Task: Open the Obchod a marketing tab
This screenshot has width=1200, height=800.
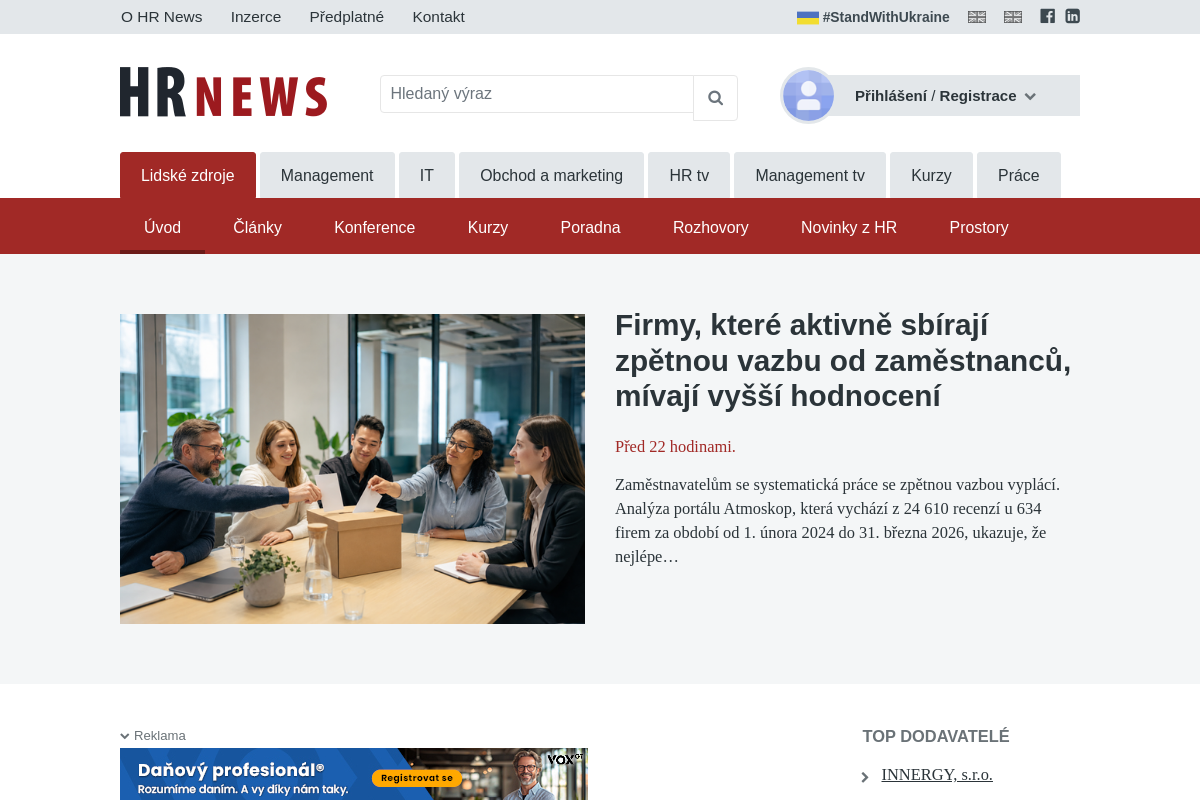Action: coord(551,175)
